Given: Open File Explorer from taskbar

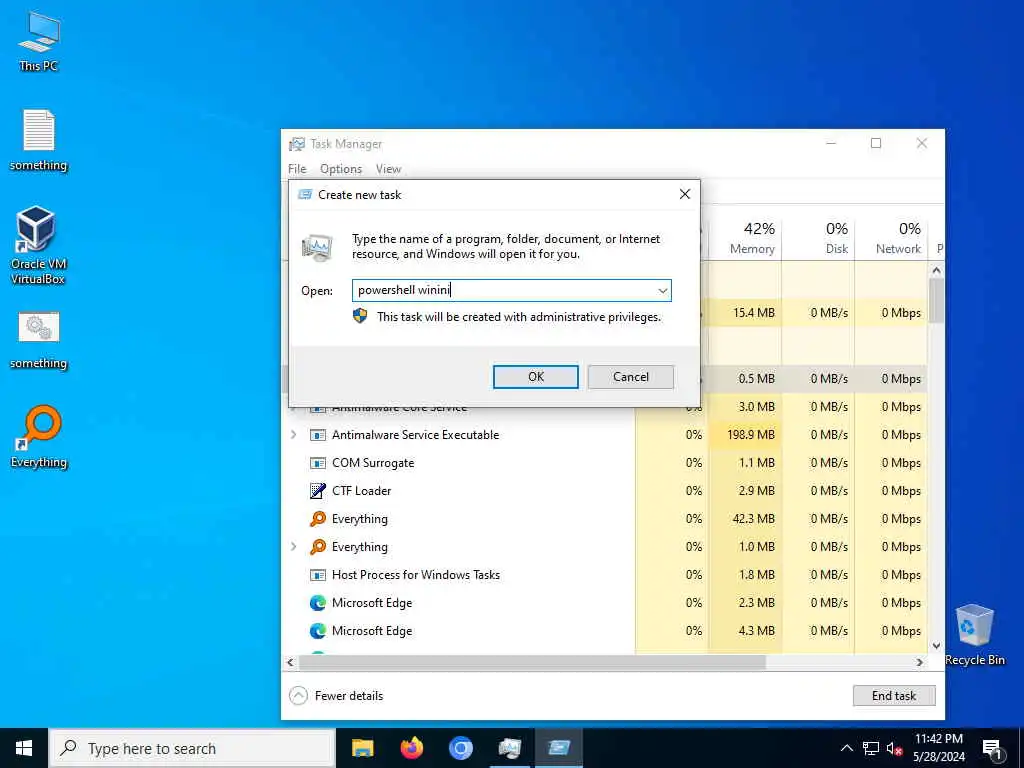Looking at the screenshot, I should point(362,748).
